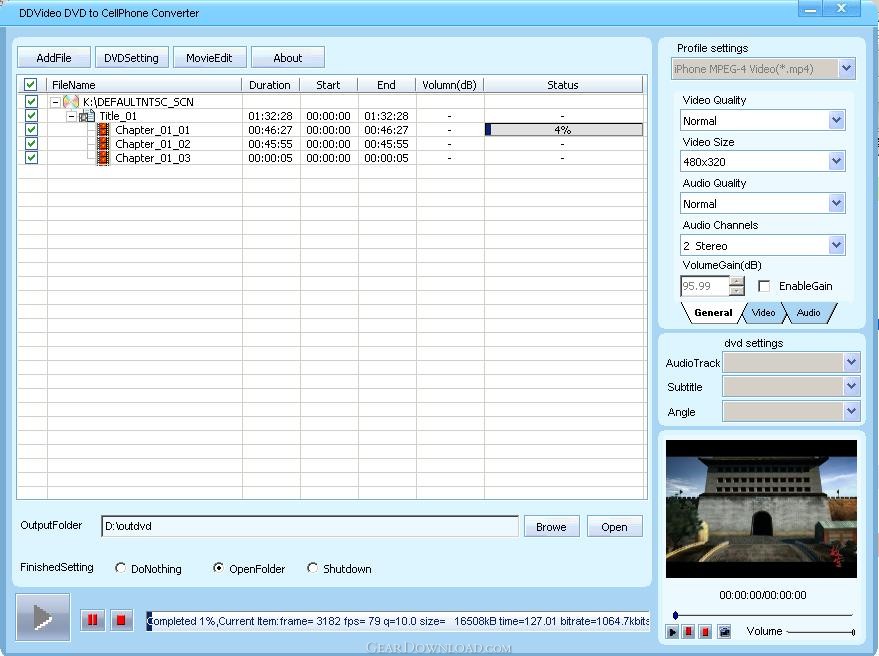
Task: Uncheck the Title_01 row checkbox
Action: point(31,116)
